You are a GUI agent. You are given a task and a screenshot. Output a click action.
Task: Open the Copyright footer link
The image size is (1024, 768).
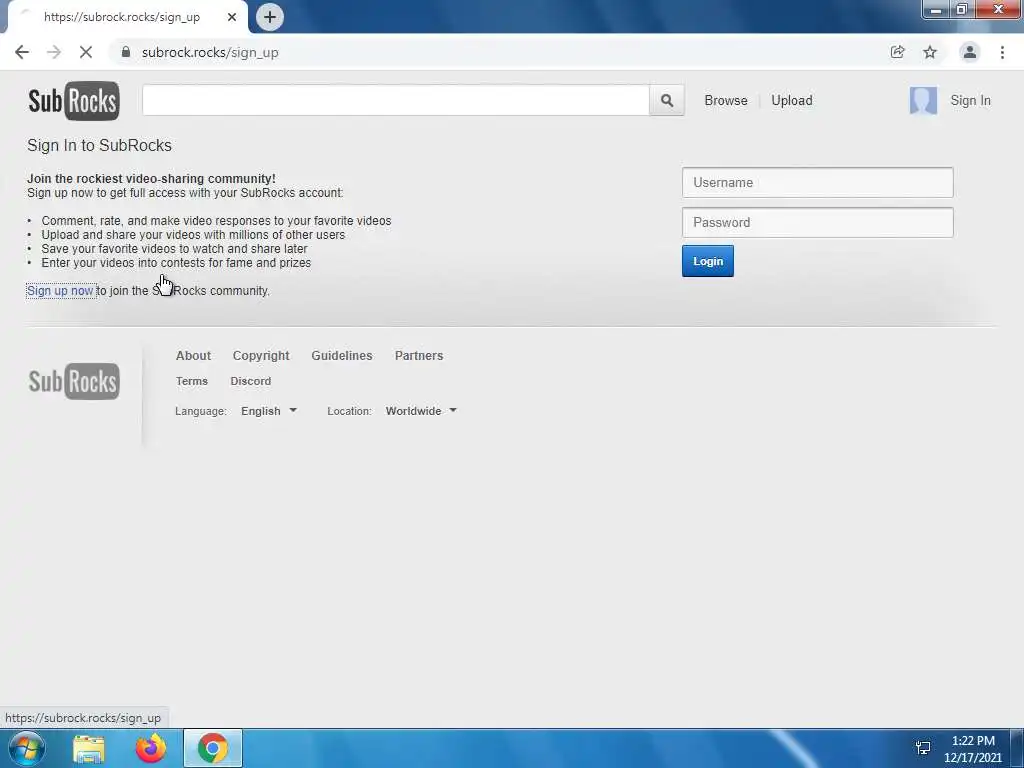click(x=261, y=356)
